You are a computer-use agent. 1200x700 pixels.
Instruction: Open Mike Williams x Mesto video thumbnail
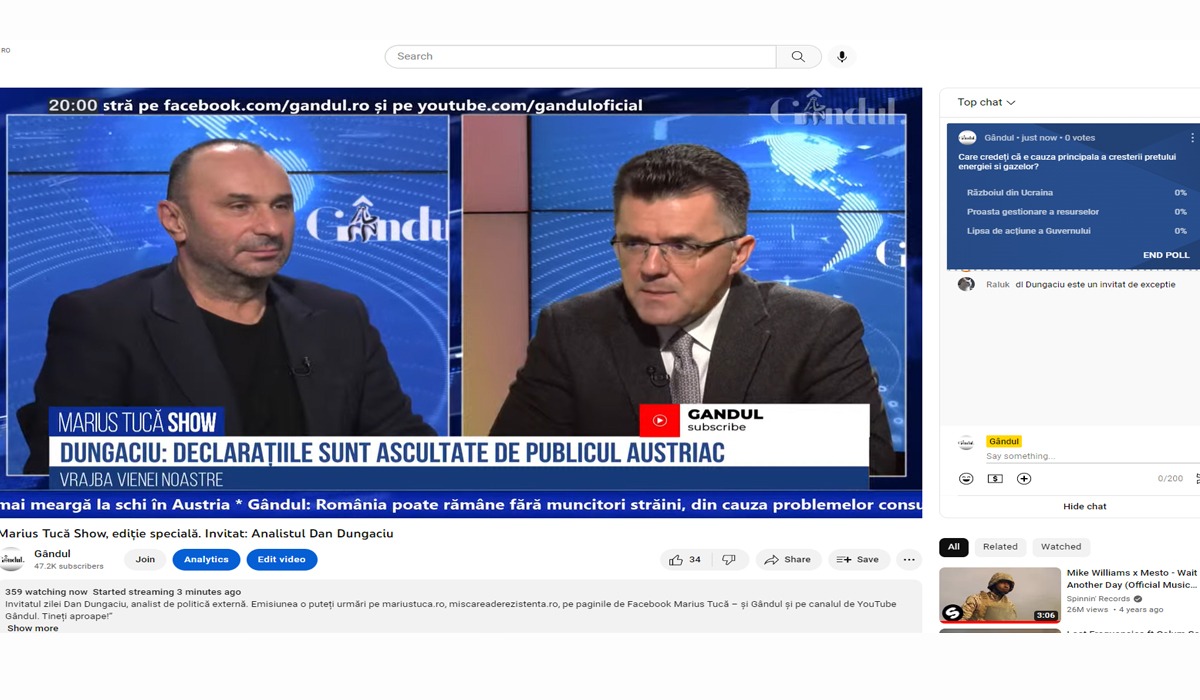[x=1000, y=595]
